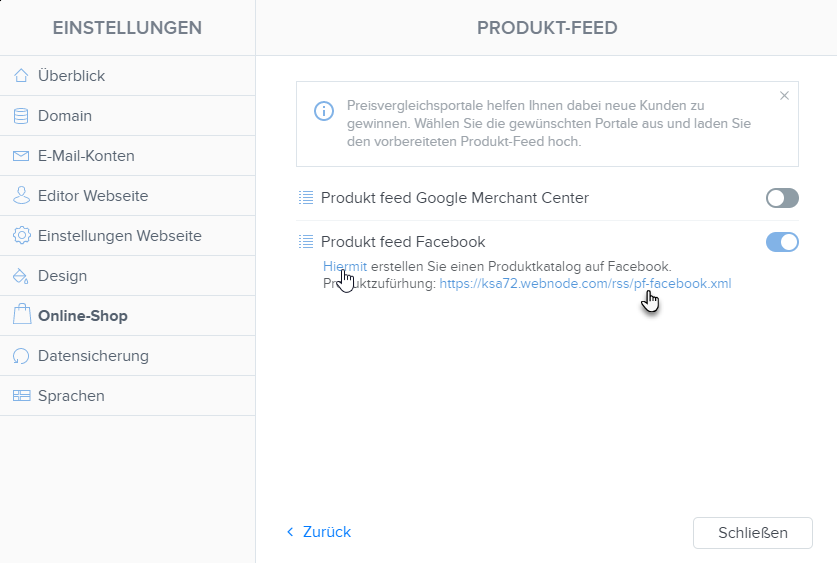
Task: Click the database icon beside Domain
Action: [21, 116]
